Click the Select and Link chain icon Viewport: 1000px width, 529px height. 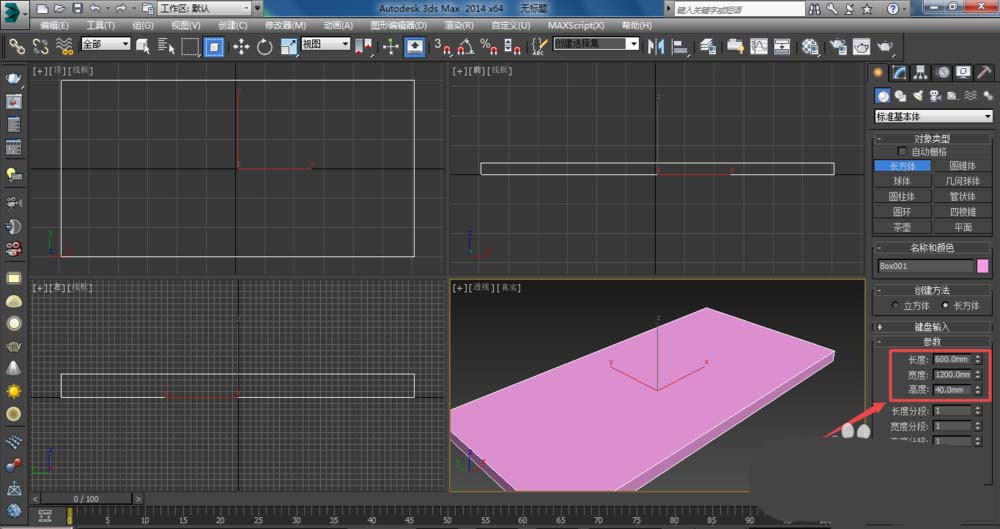tap(17, 46)
